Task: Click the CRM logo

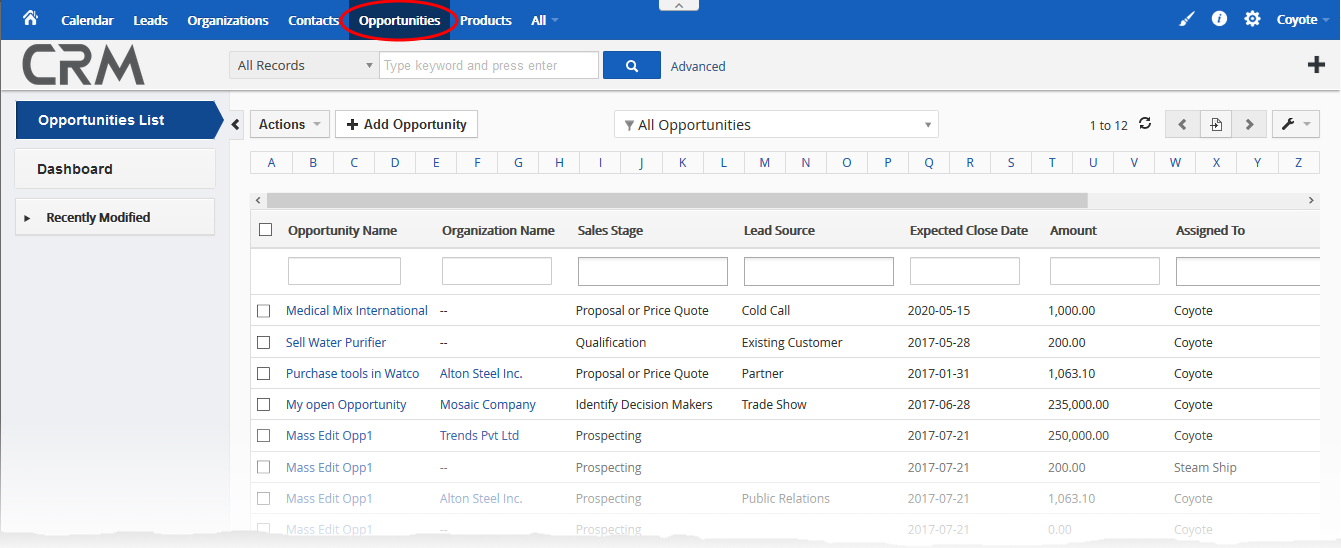Action: [x=84, y=65]
